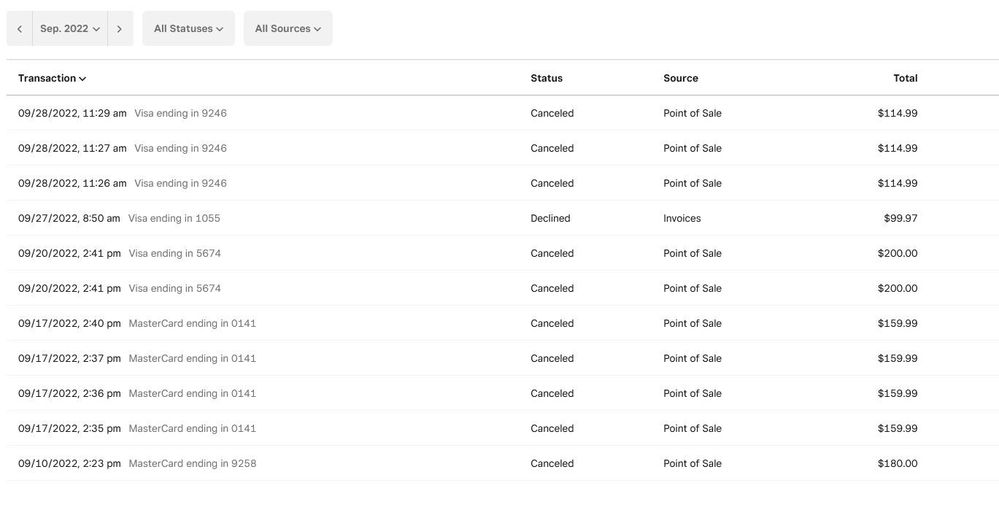This screenshot has height=515, width=999.
Task: Open the 09/28/2022 11:26 am transaction
Action: tap(72, 183)
